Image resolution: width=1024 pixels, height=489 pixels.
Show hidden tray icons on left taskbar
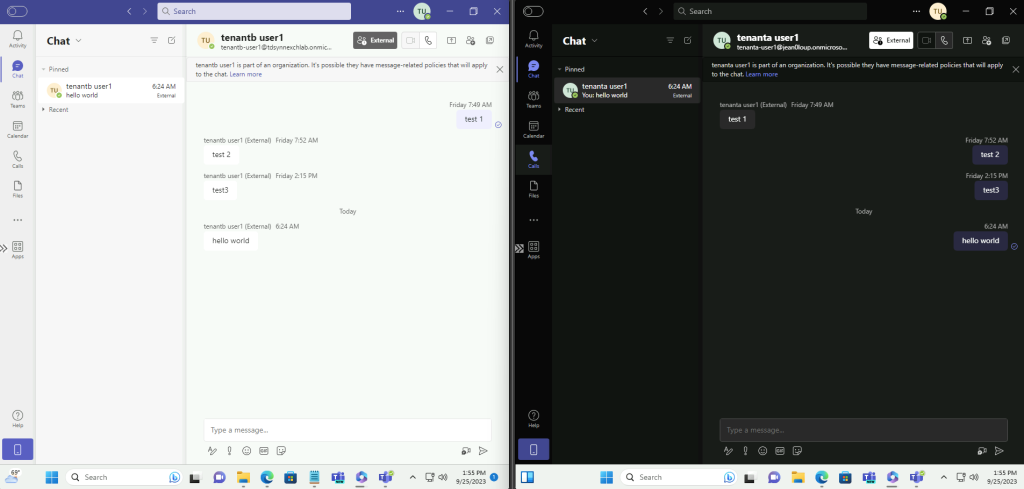pyautogui.click(x=413, y=477)
